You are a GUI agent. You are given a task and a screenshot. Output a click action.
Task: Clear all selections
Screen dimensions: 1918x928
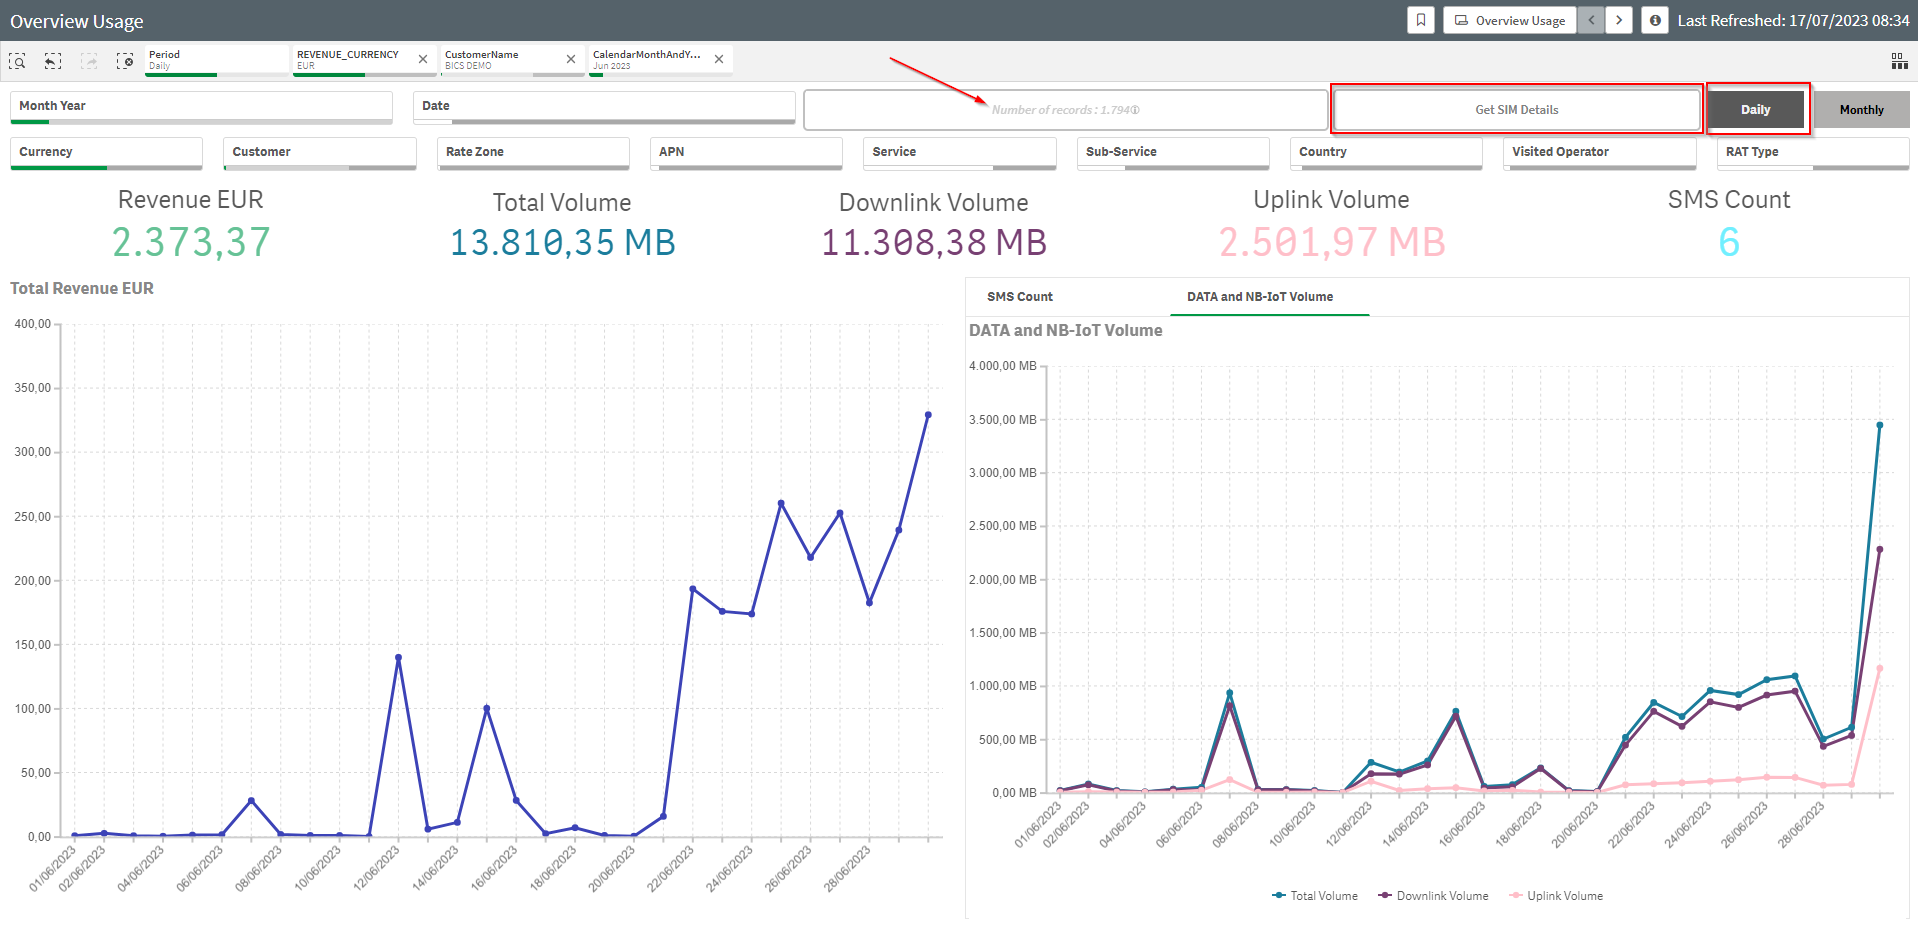click(x=125, y=61)
